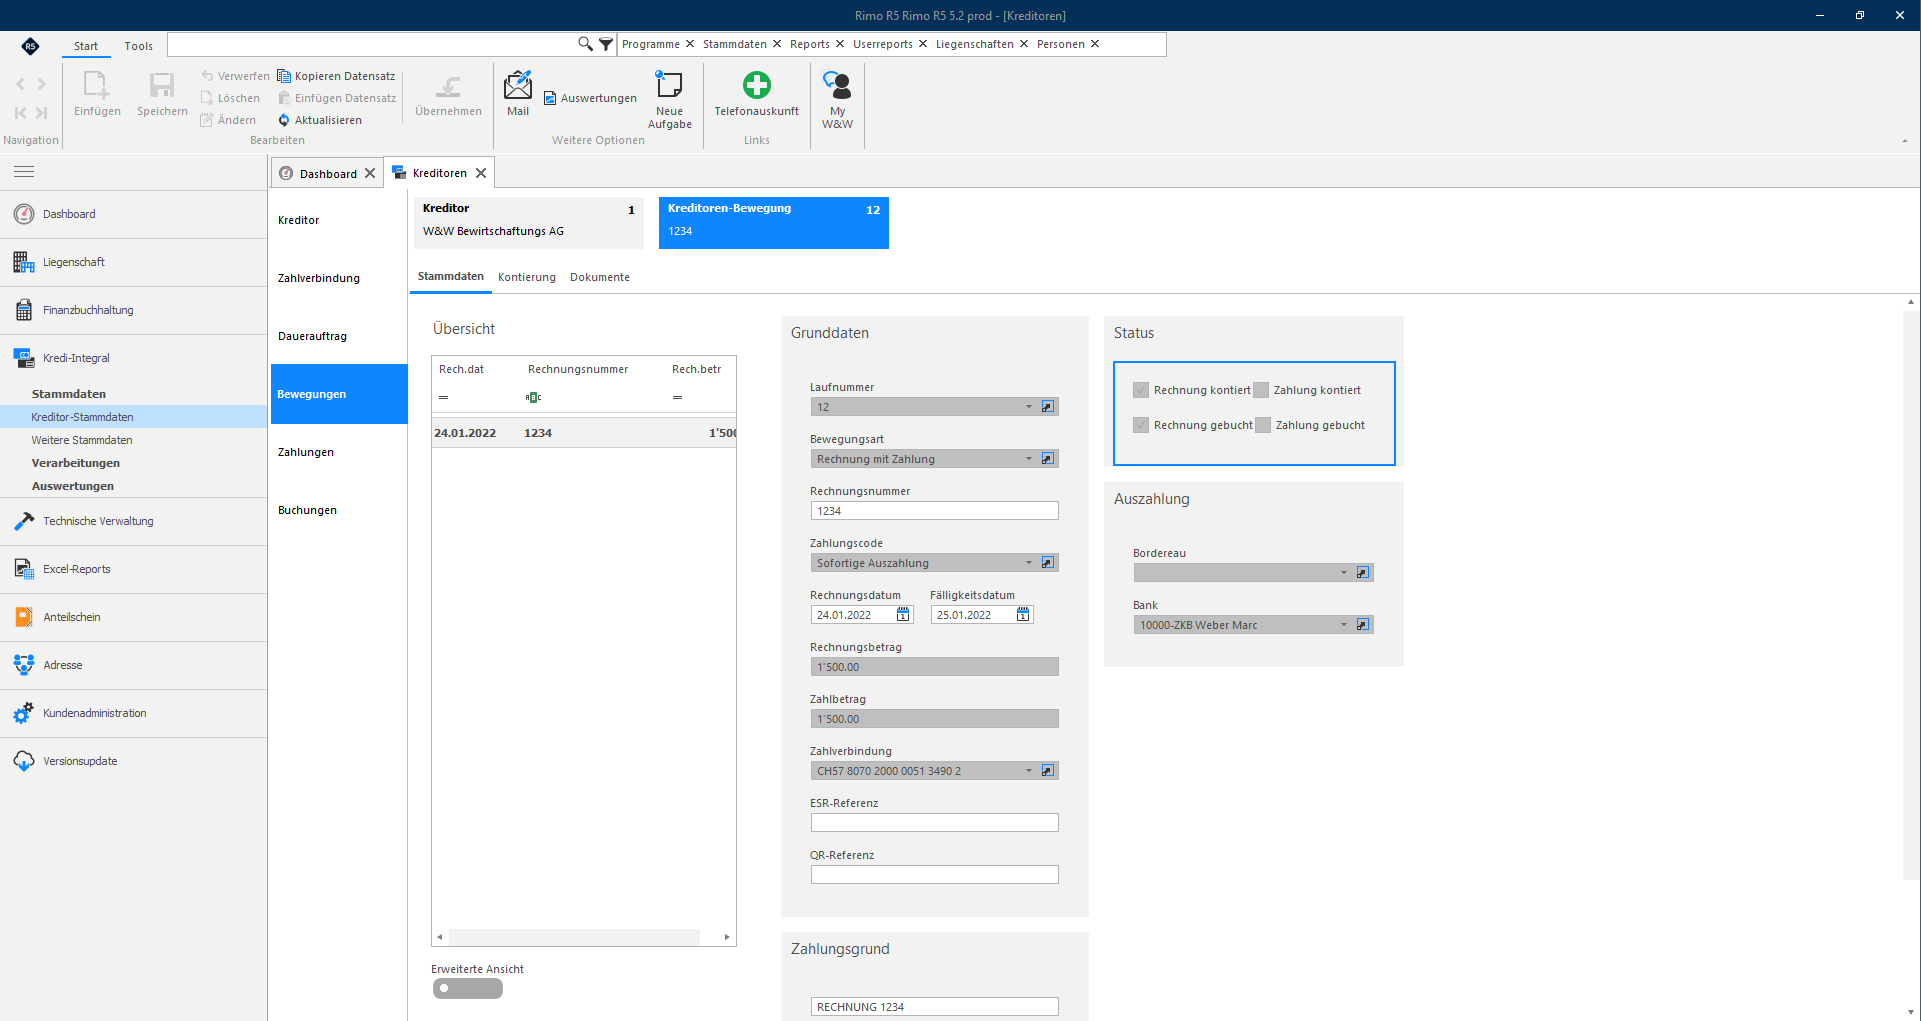The width and height of the screenshot is (1921, 1021).
Task: Switch to the Kontierung tab
Action: point(527,277)
